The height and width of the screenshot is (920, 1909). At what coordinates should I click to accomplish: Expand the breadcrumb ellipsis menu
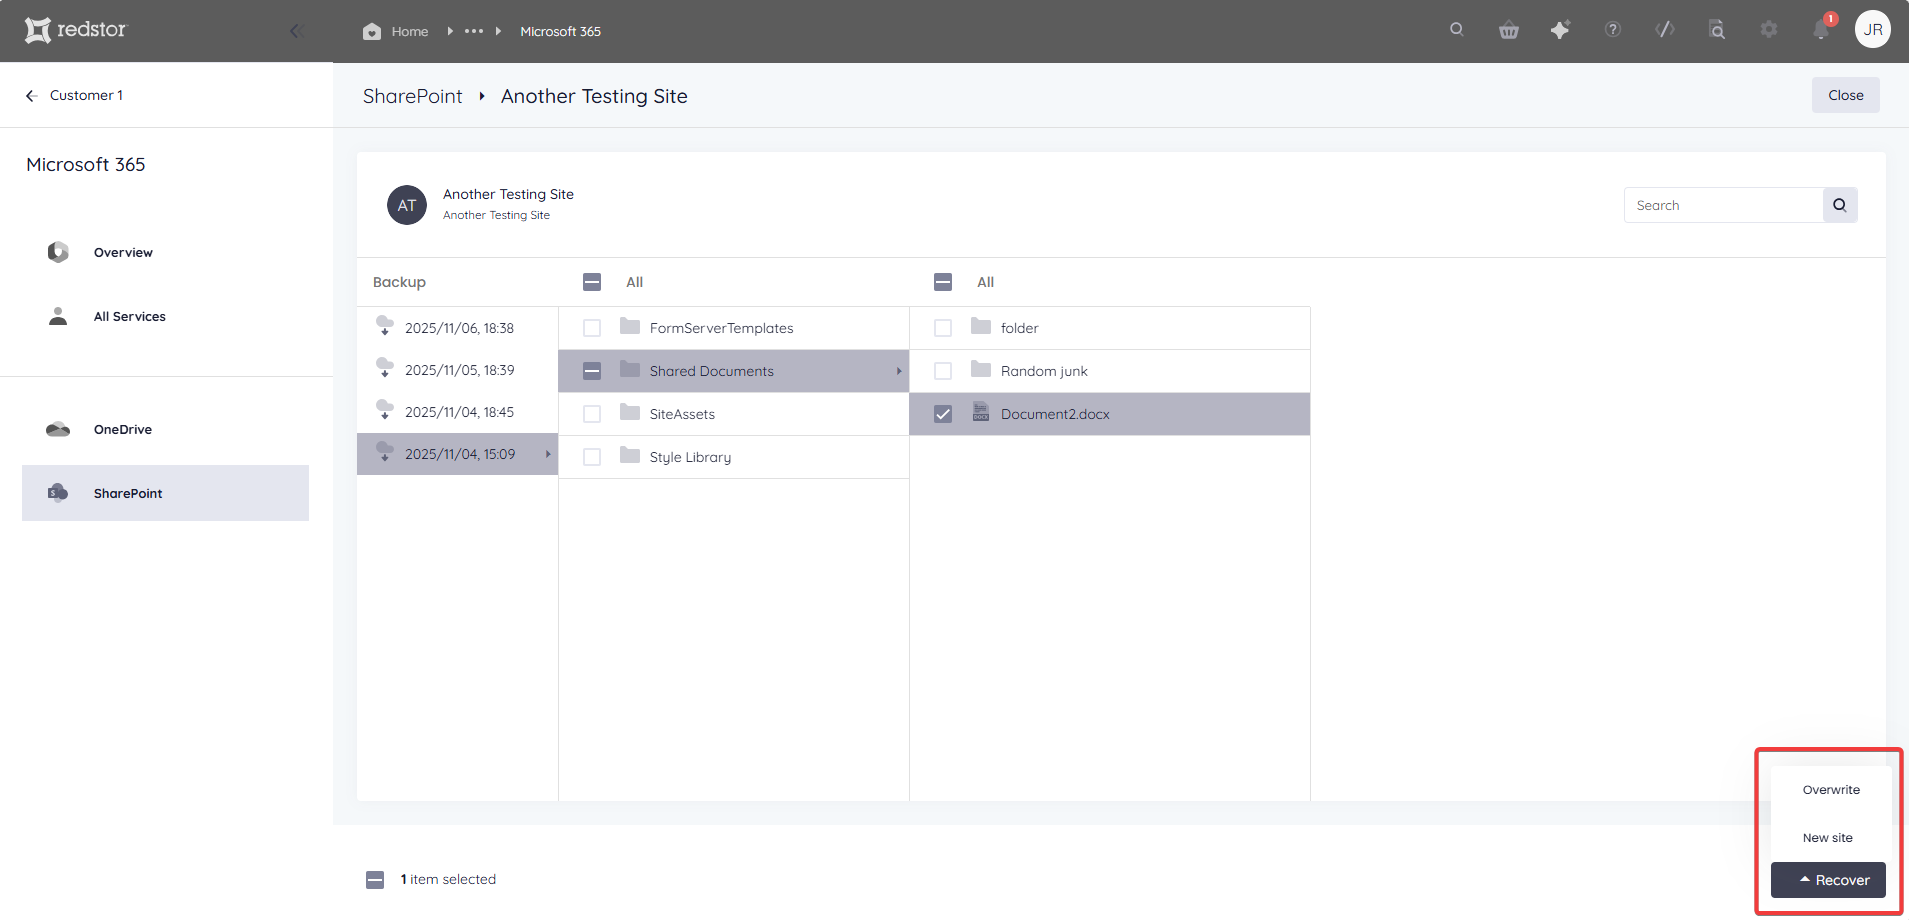coord(474,31)
